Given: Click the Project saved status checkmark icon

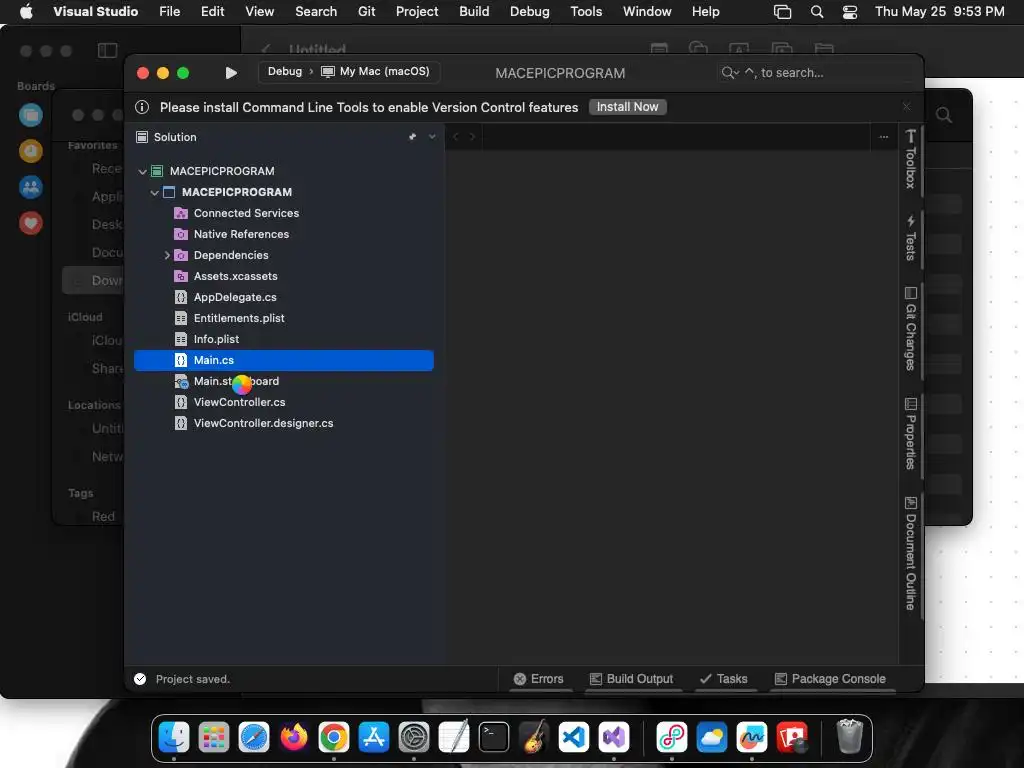Looking at the screenshot, I should click(140, 679).
